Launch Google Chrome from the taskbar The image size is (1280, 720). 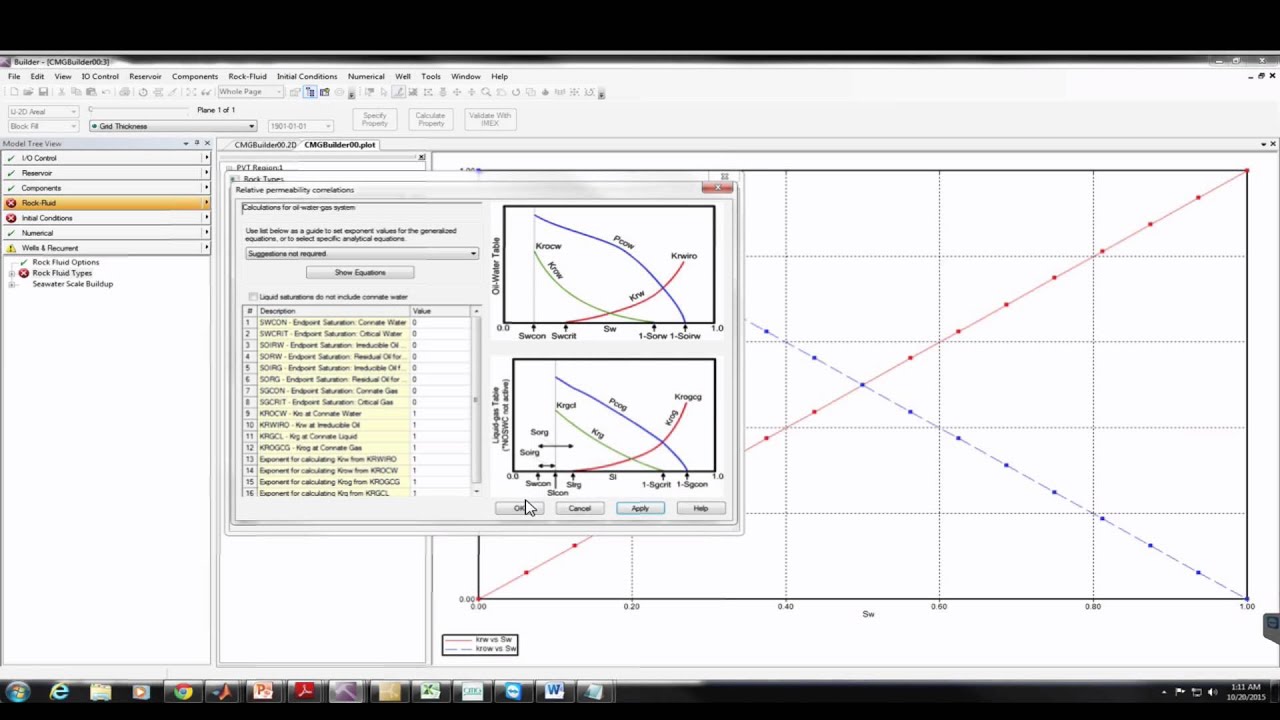[x=182, y=691]
